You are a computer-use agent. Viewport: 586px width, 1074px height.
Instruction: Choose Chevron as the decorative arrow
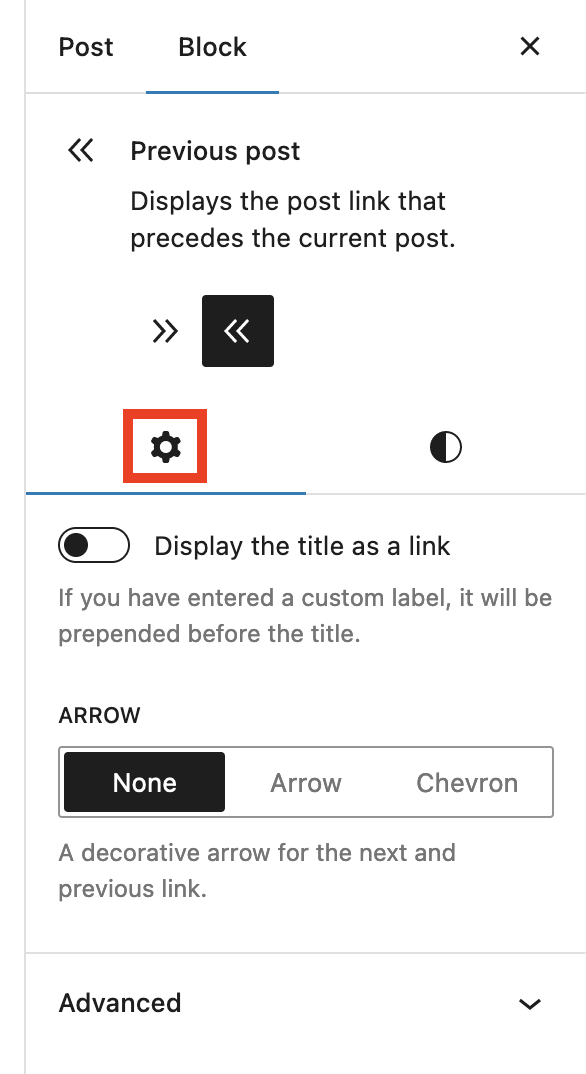(465, 782)
